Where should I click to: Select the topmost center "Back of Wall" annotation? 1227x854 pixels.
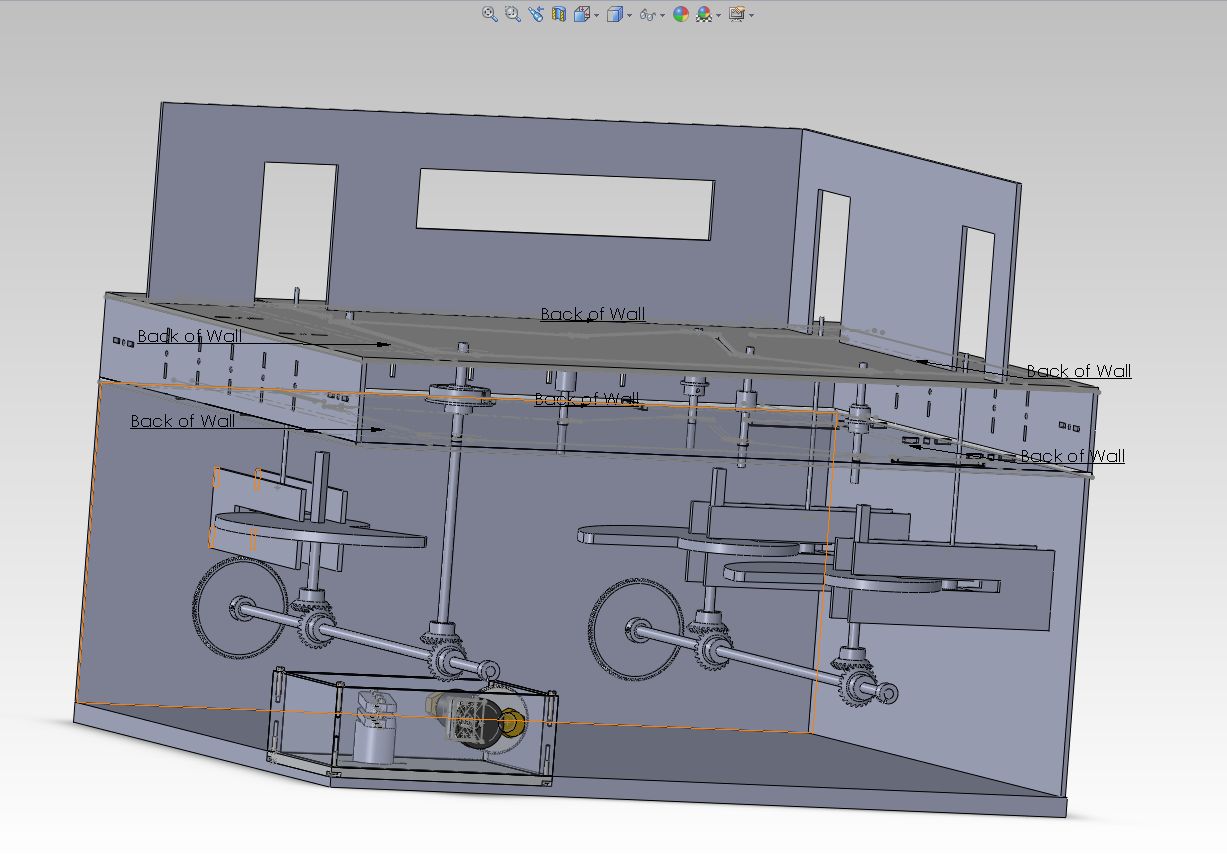tap(592, 314)
